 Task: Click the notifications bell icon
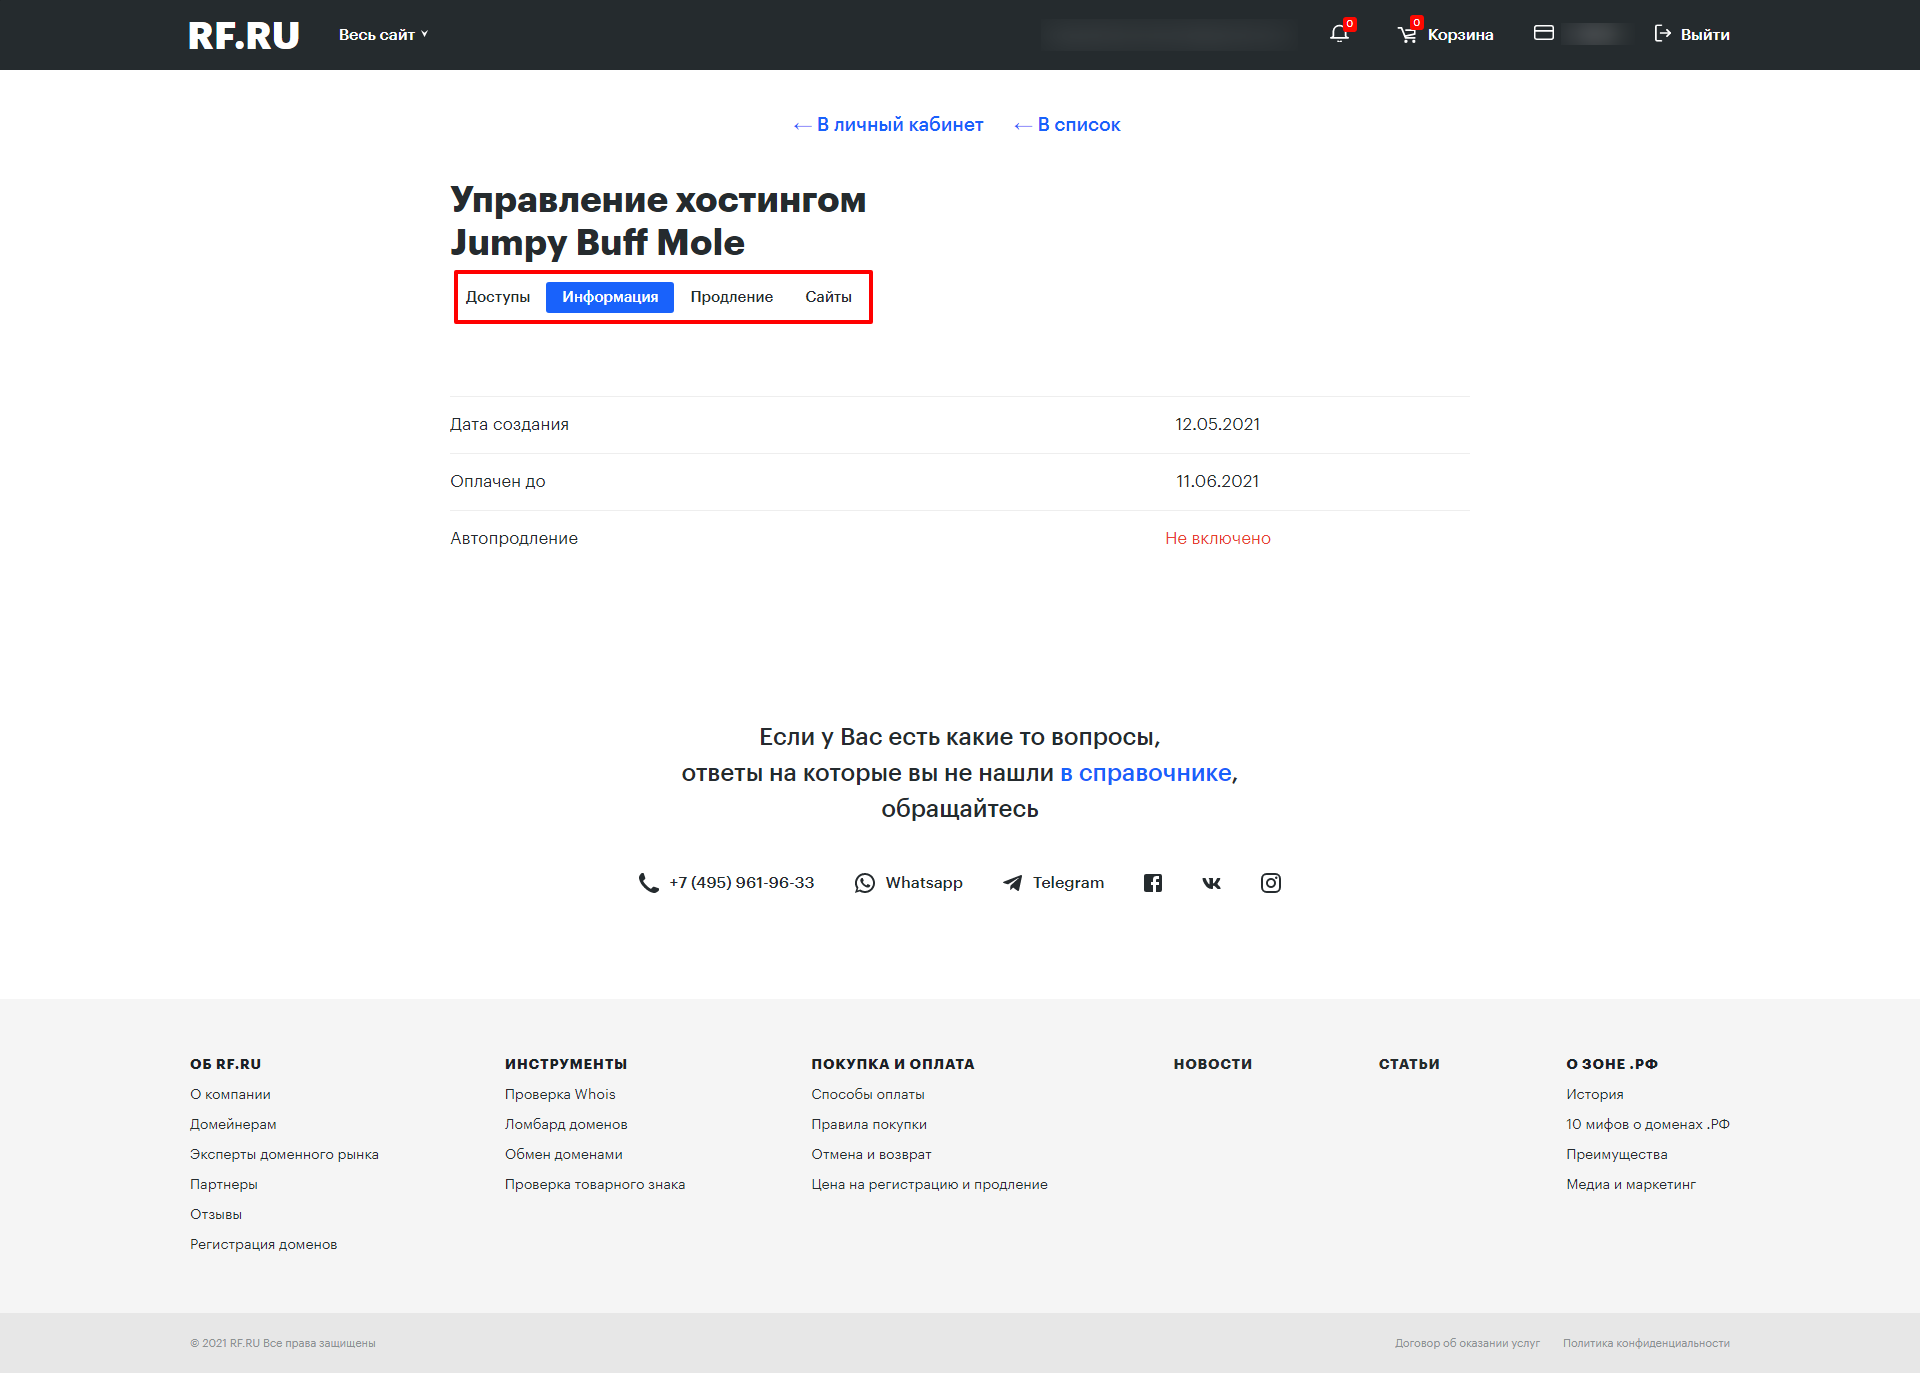click(1339, 34)
